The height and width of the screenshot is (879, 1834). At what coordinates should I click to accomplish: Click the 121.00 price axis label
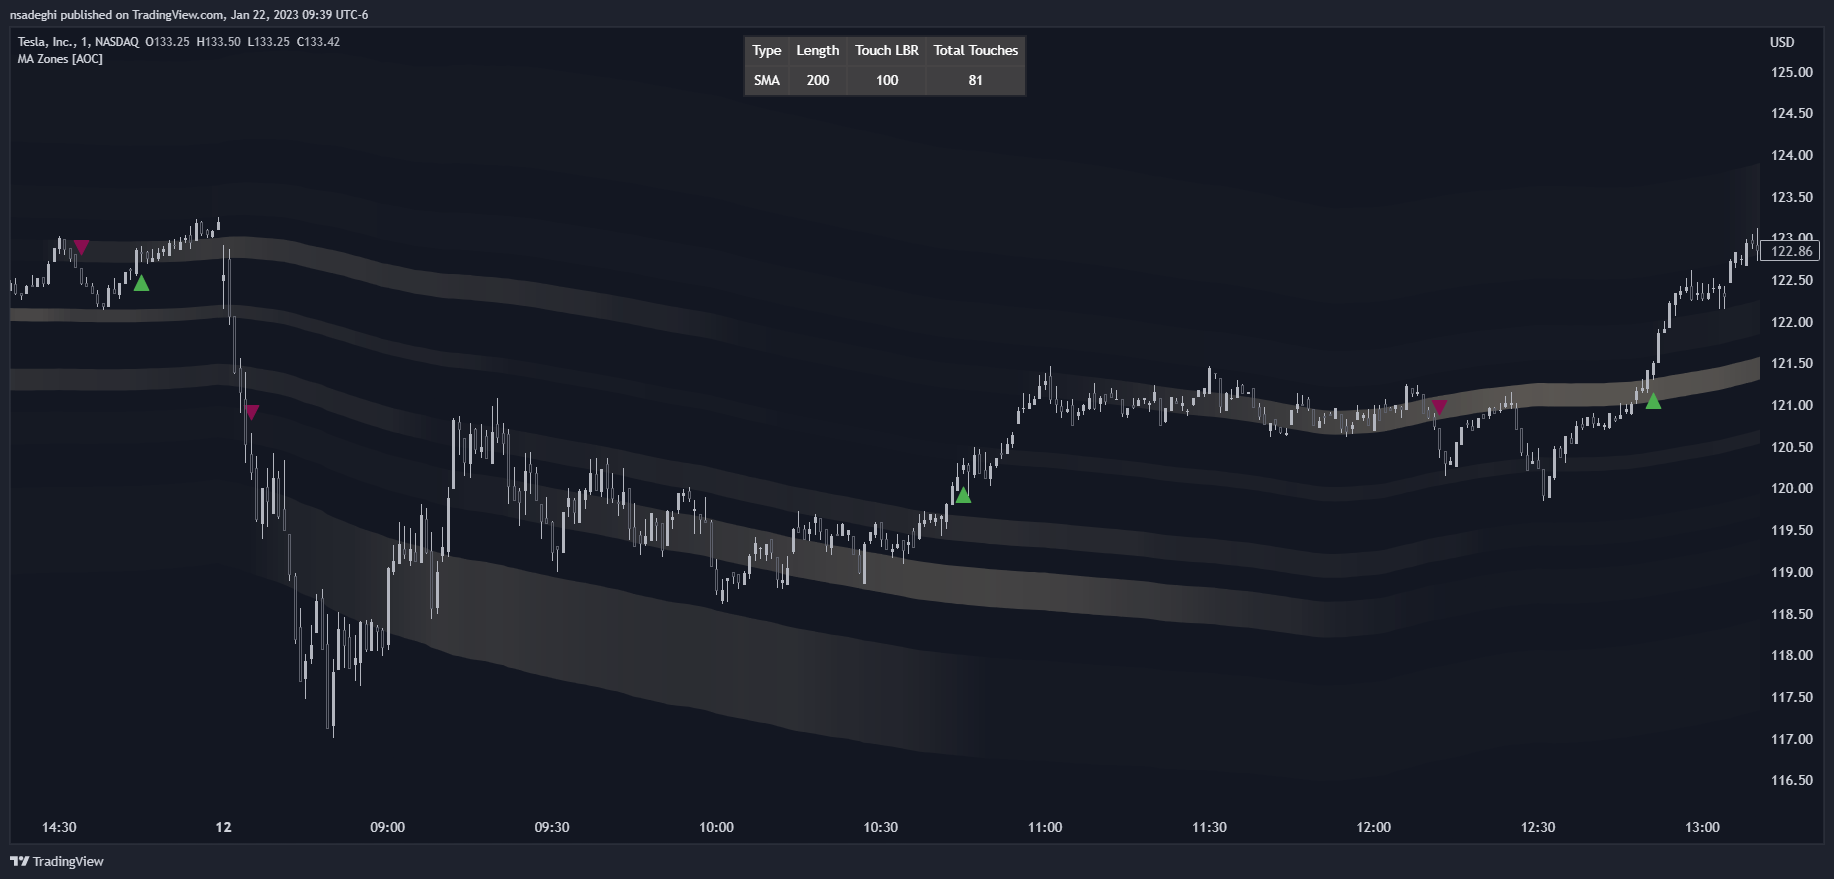pyautogui.click(x=1791, y=405)
